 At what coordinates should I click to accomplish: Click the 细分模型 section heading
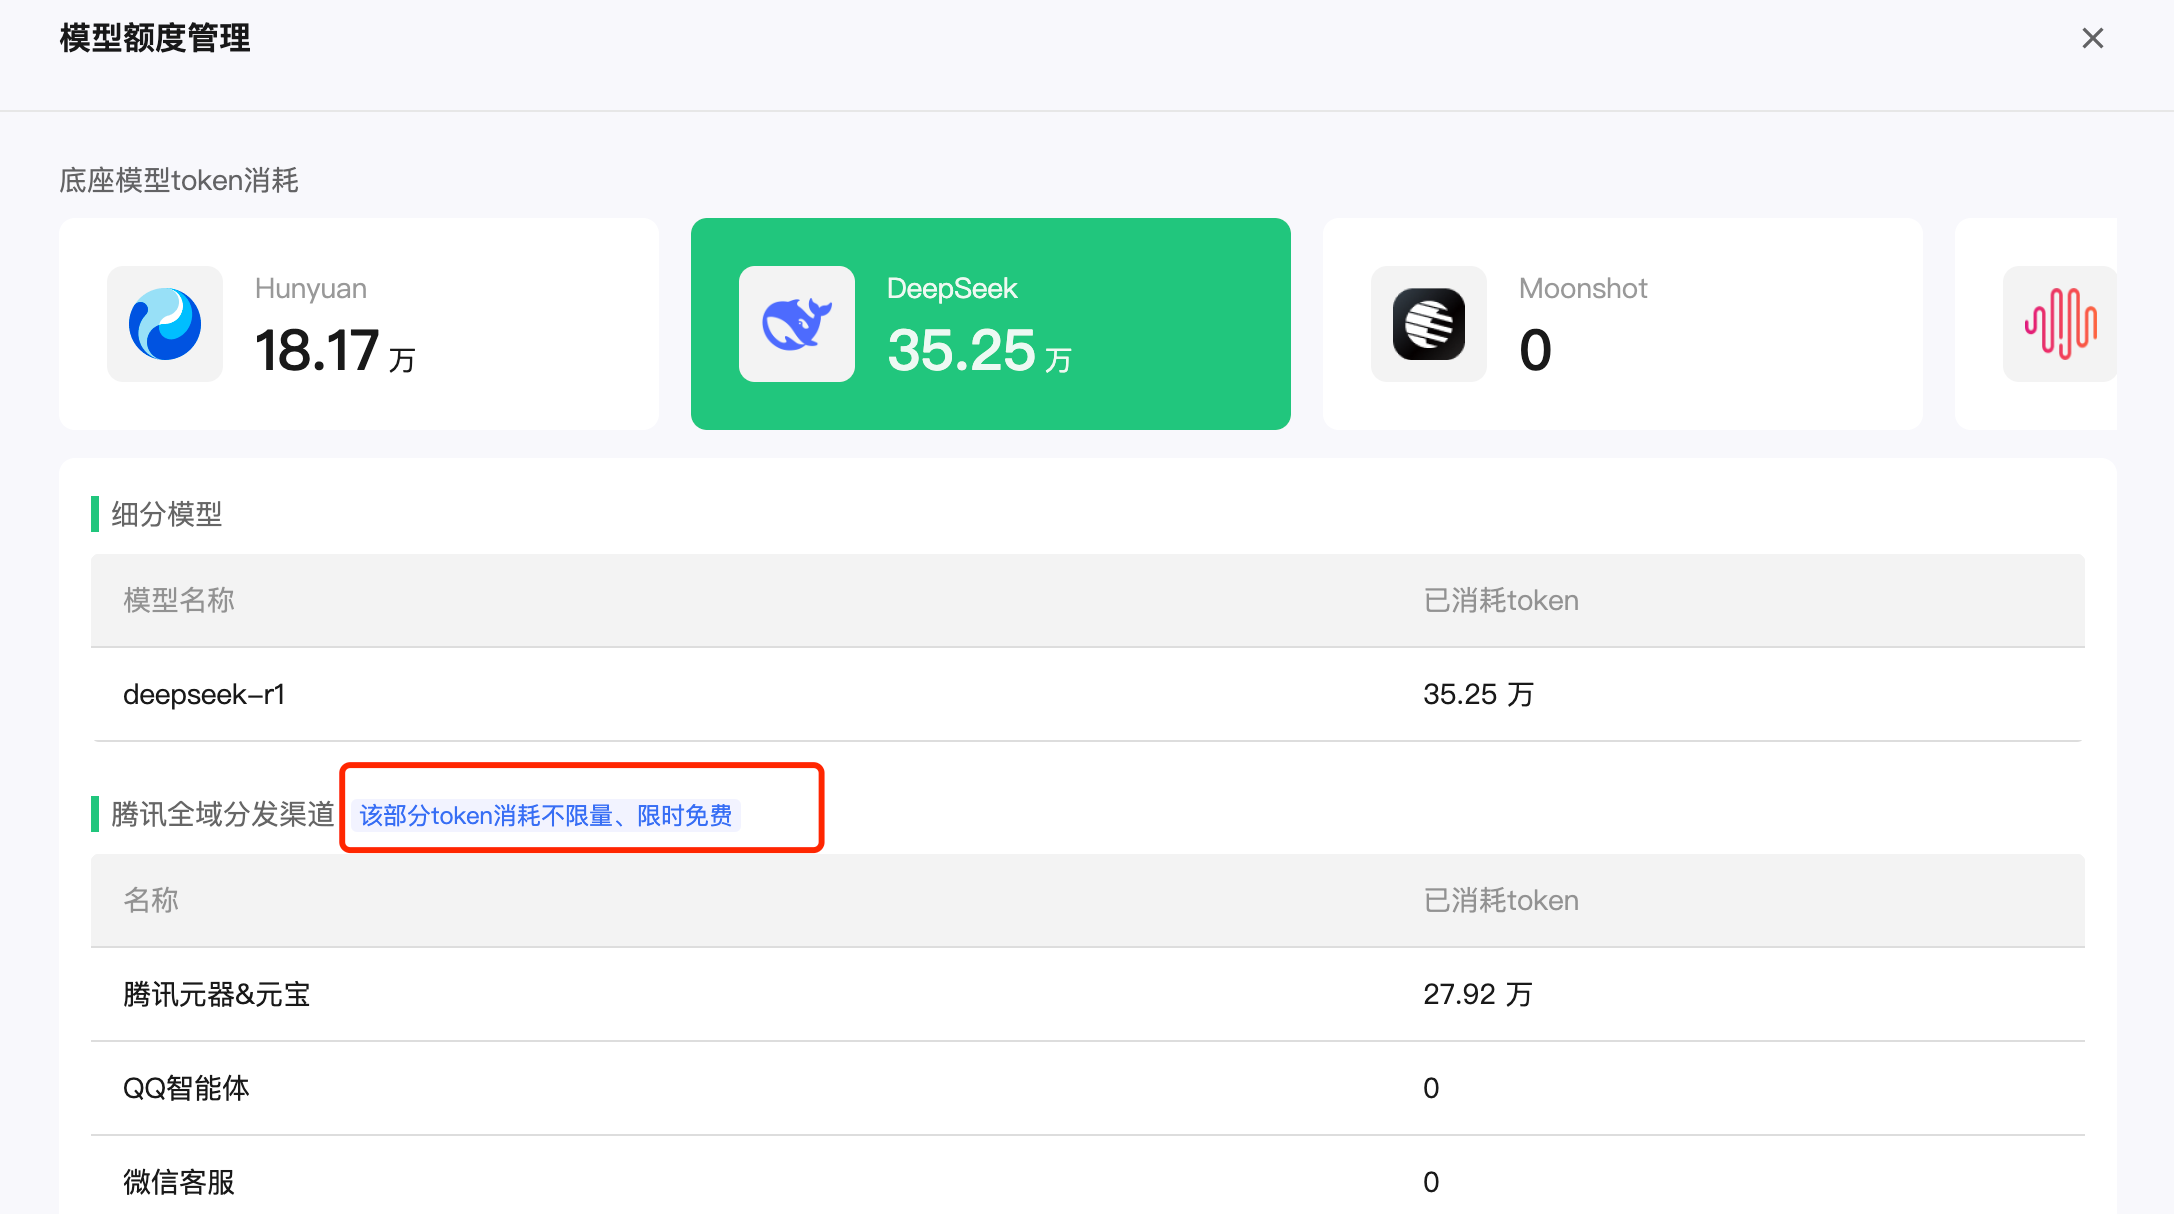[167, 514]
